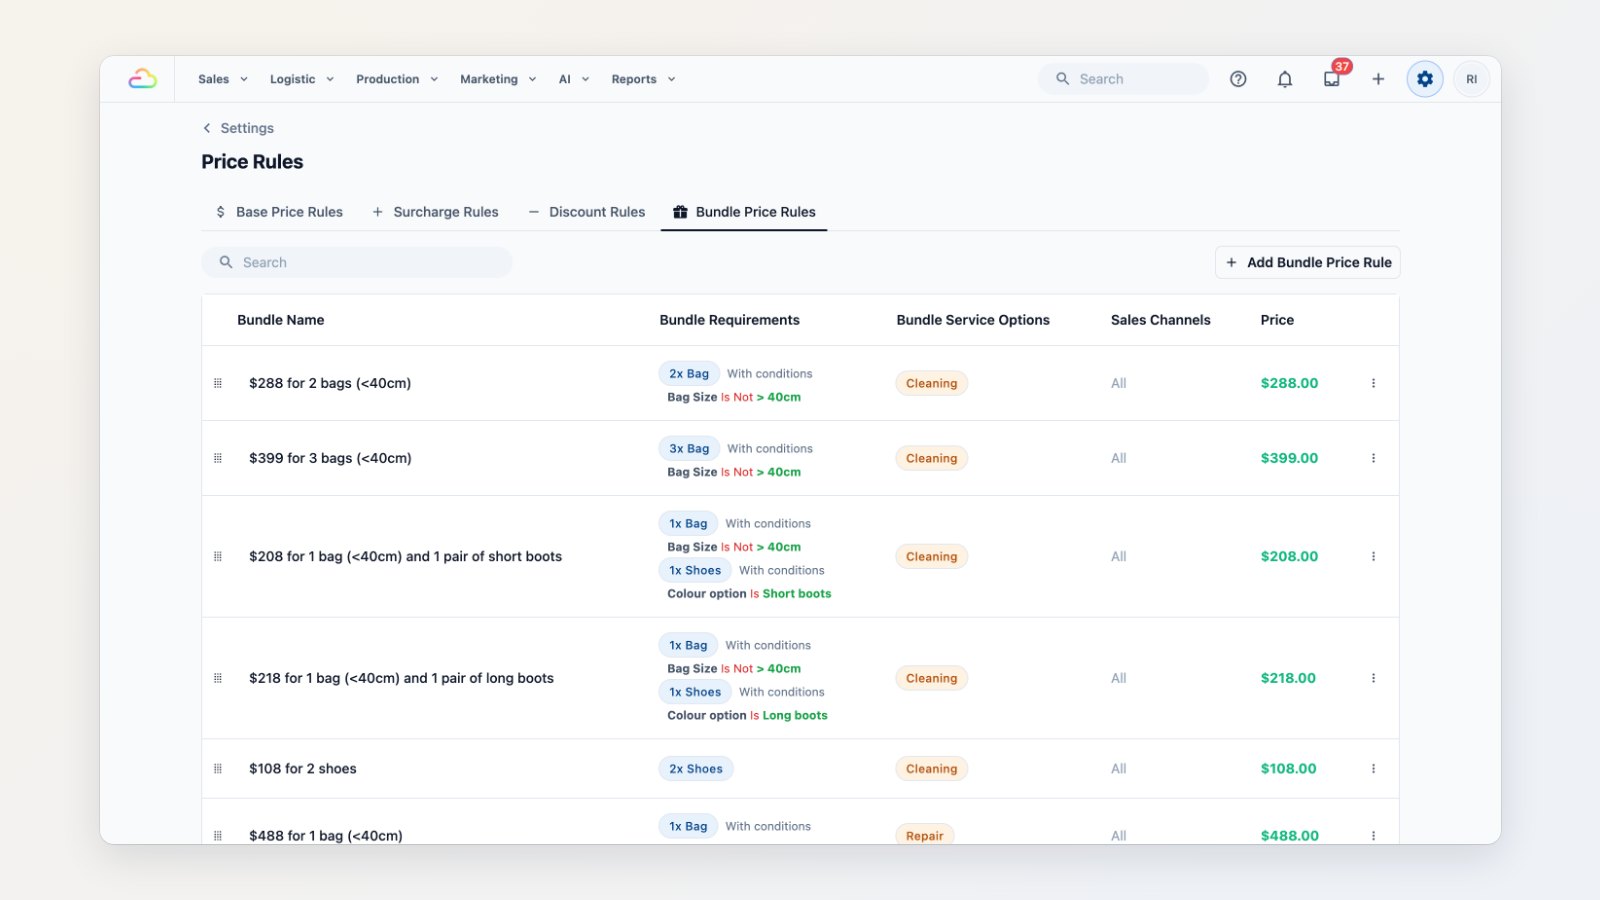Viewport: 1600px width, 900px height.
Task: Click Add Bundle Price Rule button
Action: (x=1308, y=262)
